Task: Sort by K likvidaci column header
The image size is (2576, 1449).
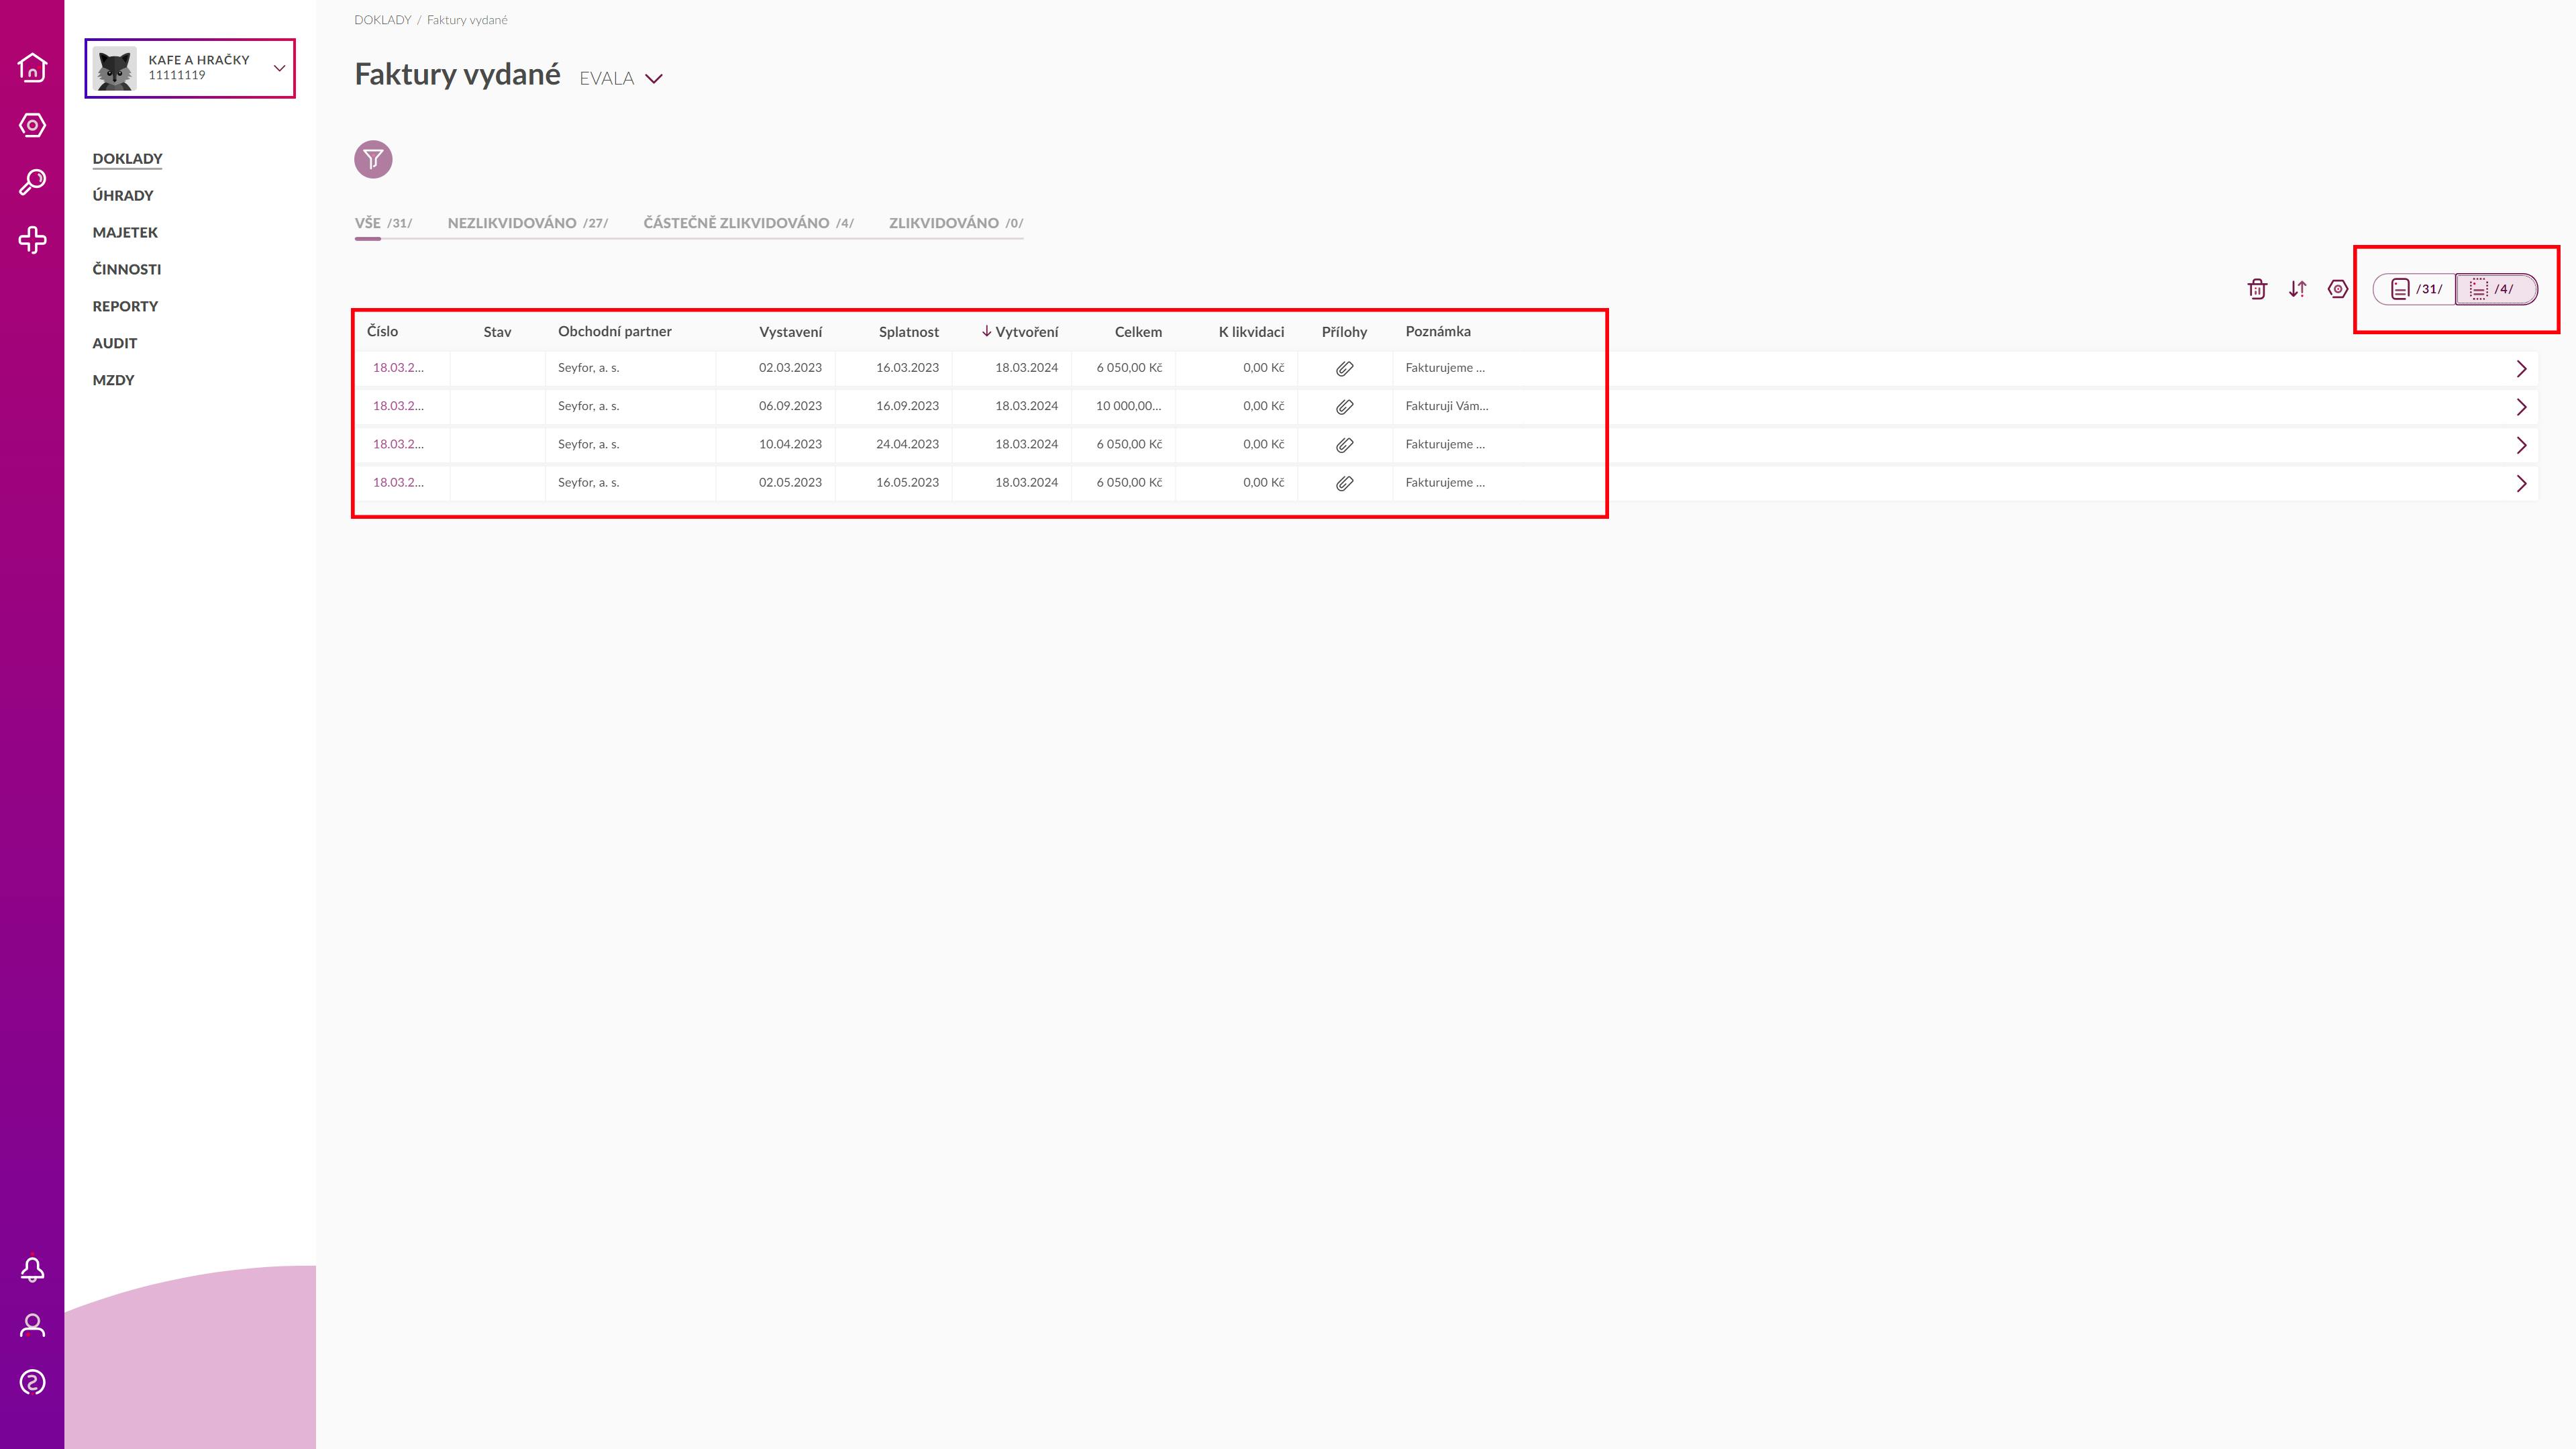Action: point(1251,332)
